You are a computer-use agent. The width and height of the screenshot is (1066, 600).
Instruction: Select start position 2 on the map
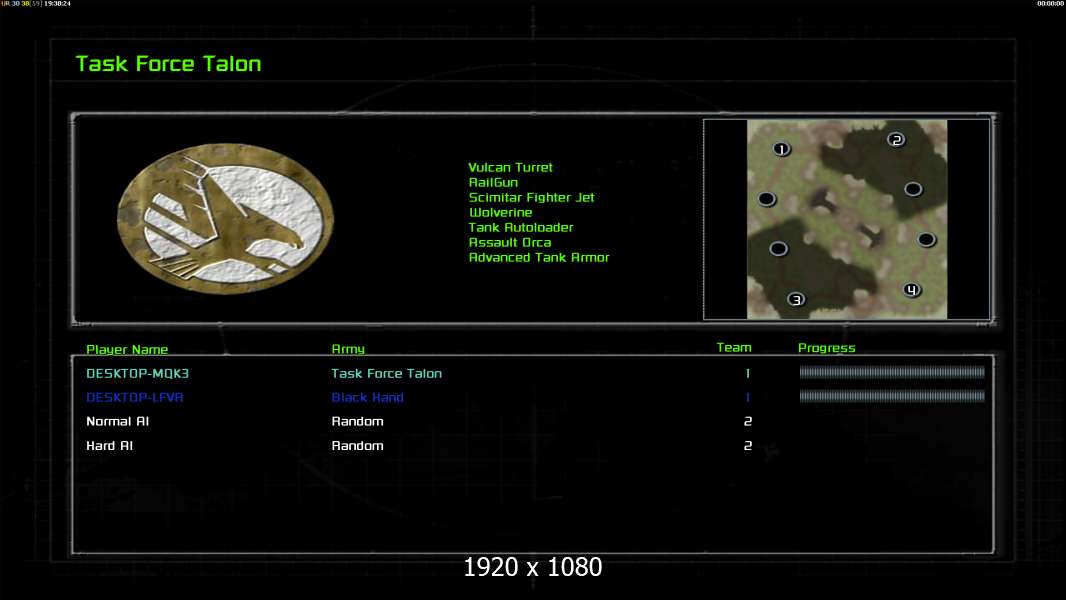pyautogui.click(x=896, y=139)
